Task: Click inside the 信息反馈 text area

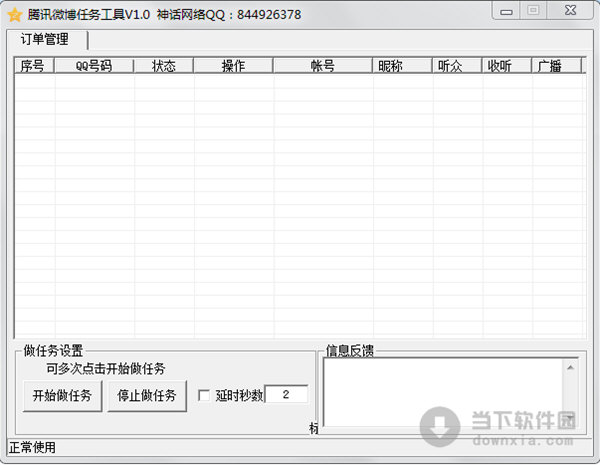Action: coord(440,392)
